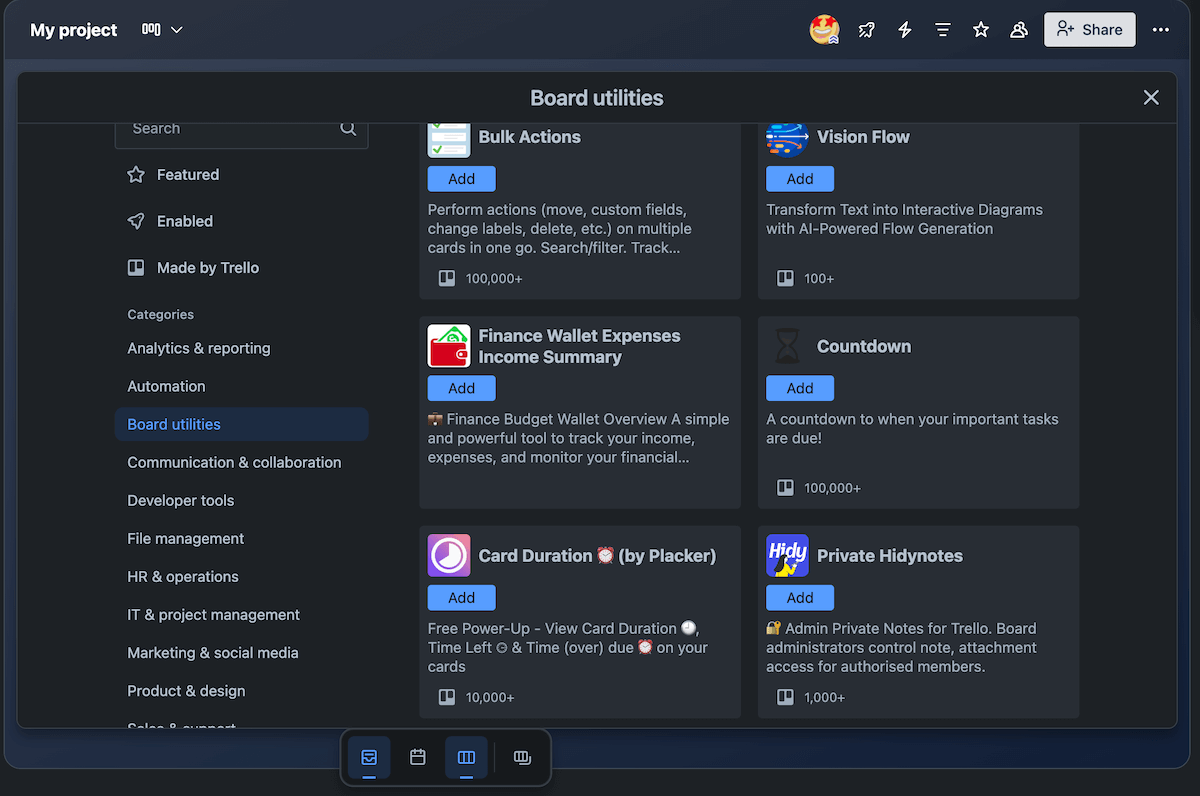The height and width of the screenshot is (796, 1200).
Task: Click the boards switcher icon bottom right
Action: tap(522, 757)
